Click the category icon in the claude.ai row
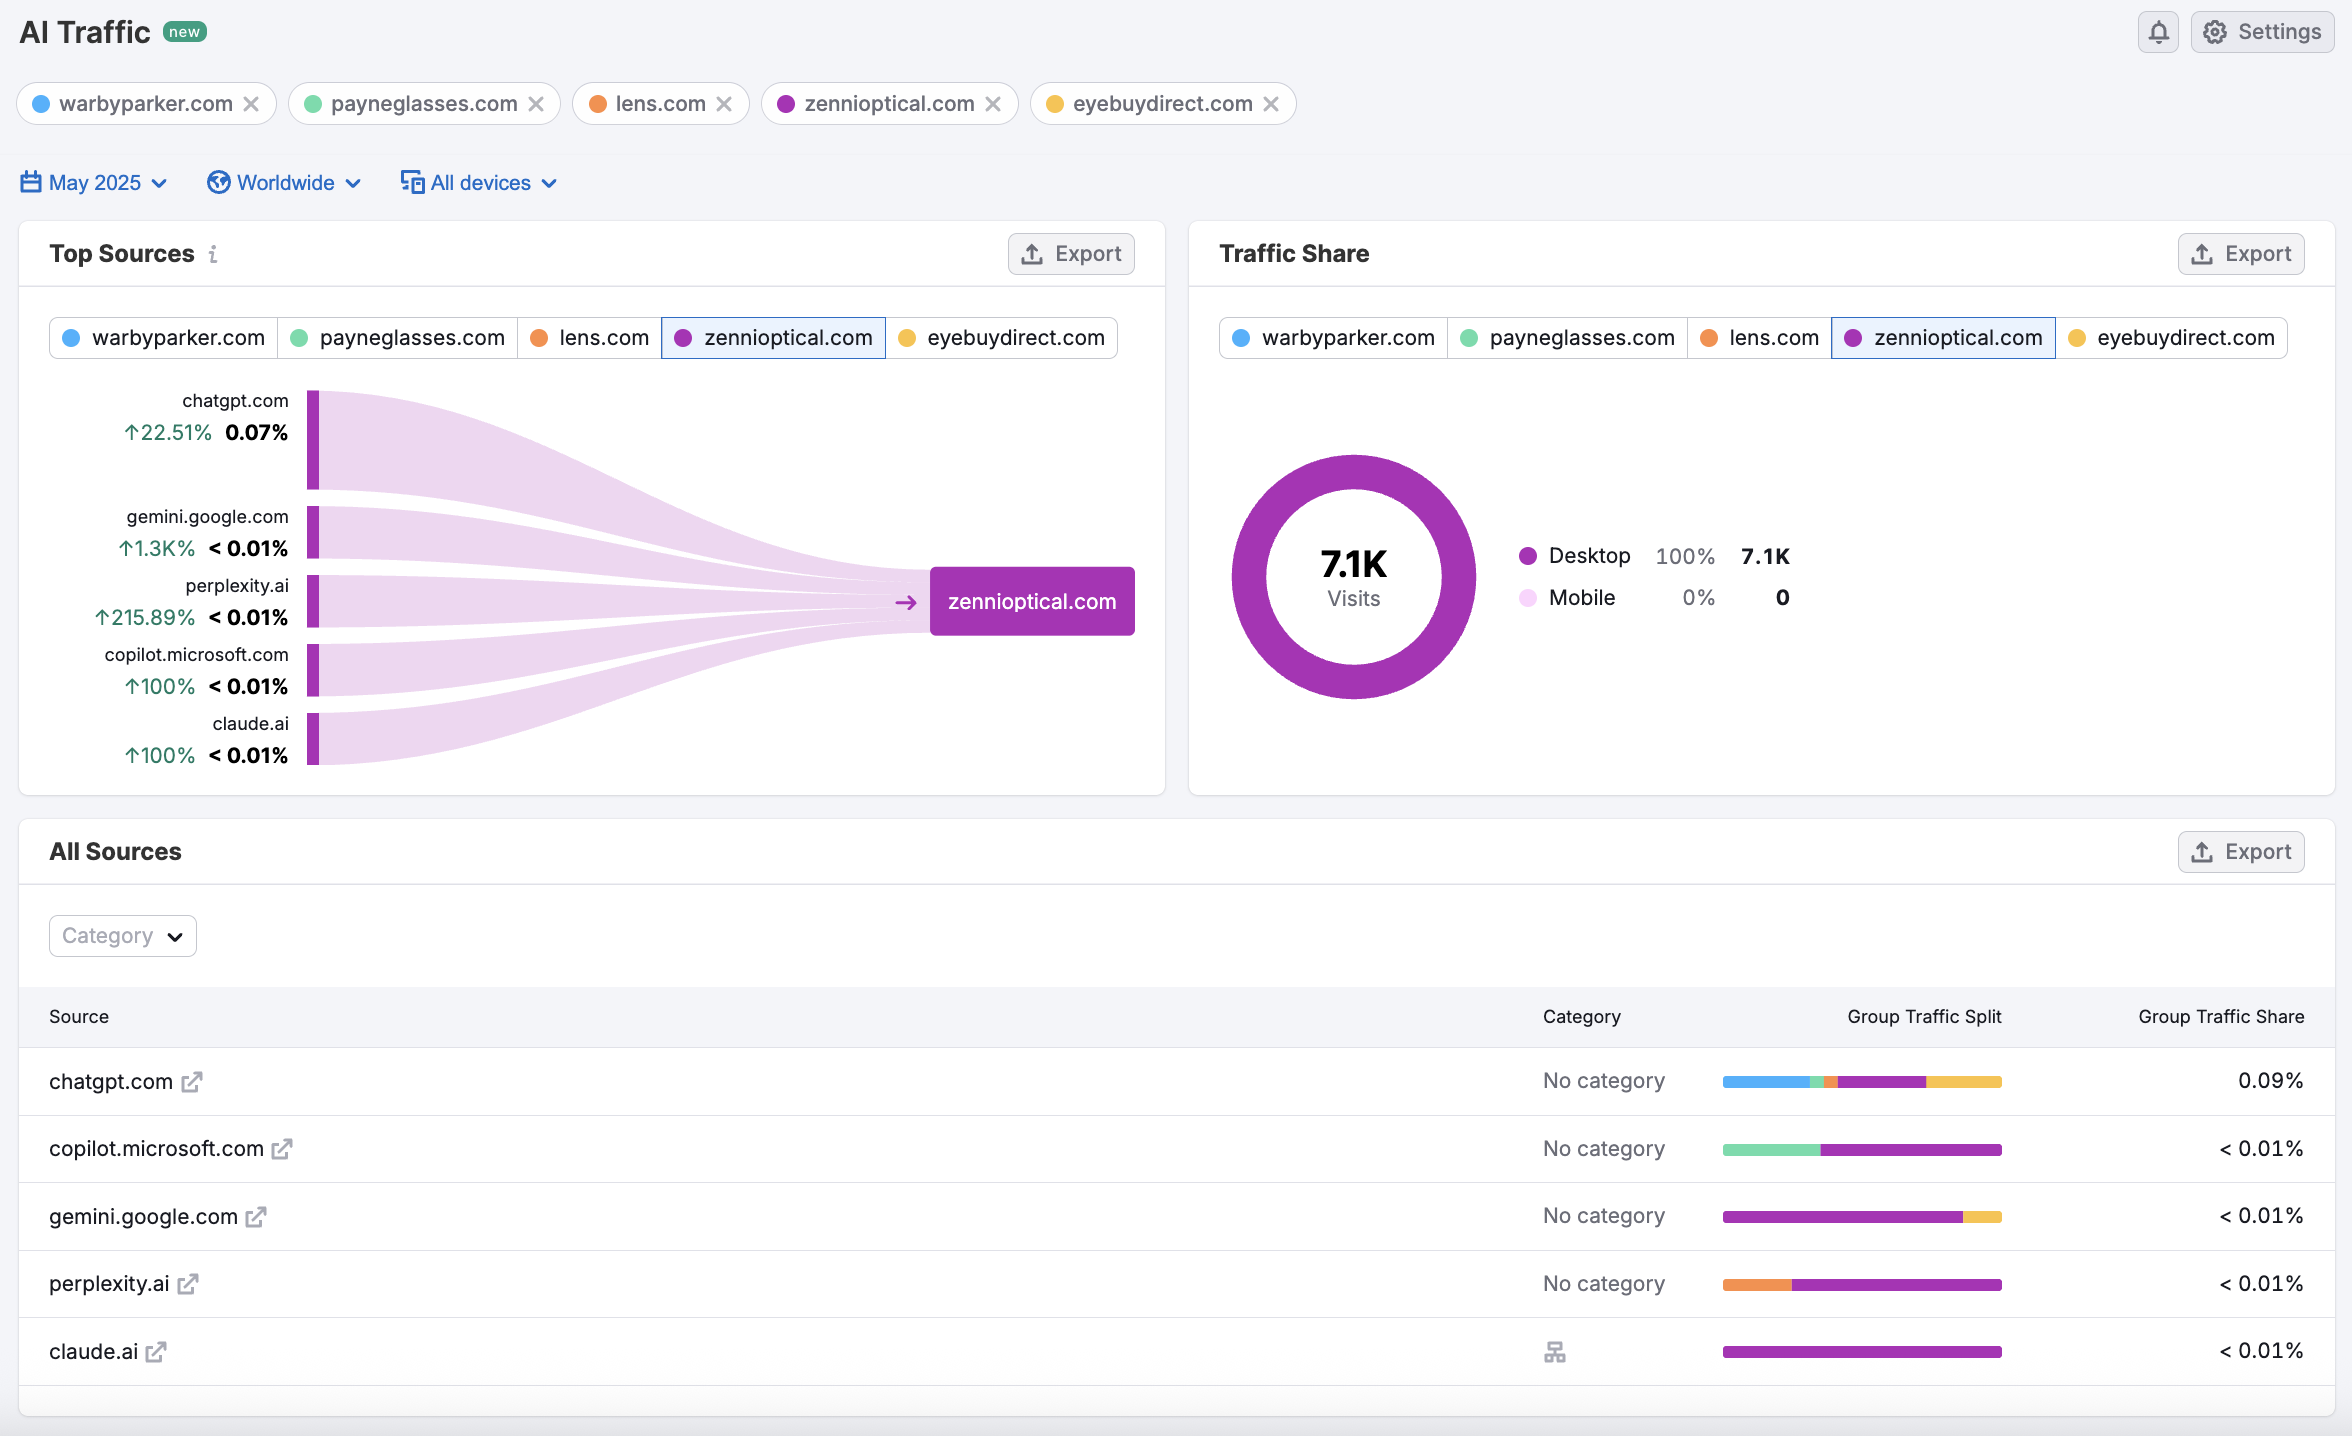This screenshot has width=2352, height=1436. 1554,1352
